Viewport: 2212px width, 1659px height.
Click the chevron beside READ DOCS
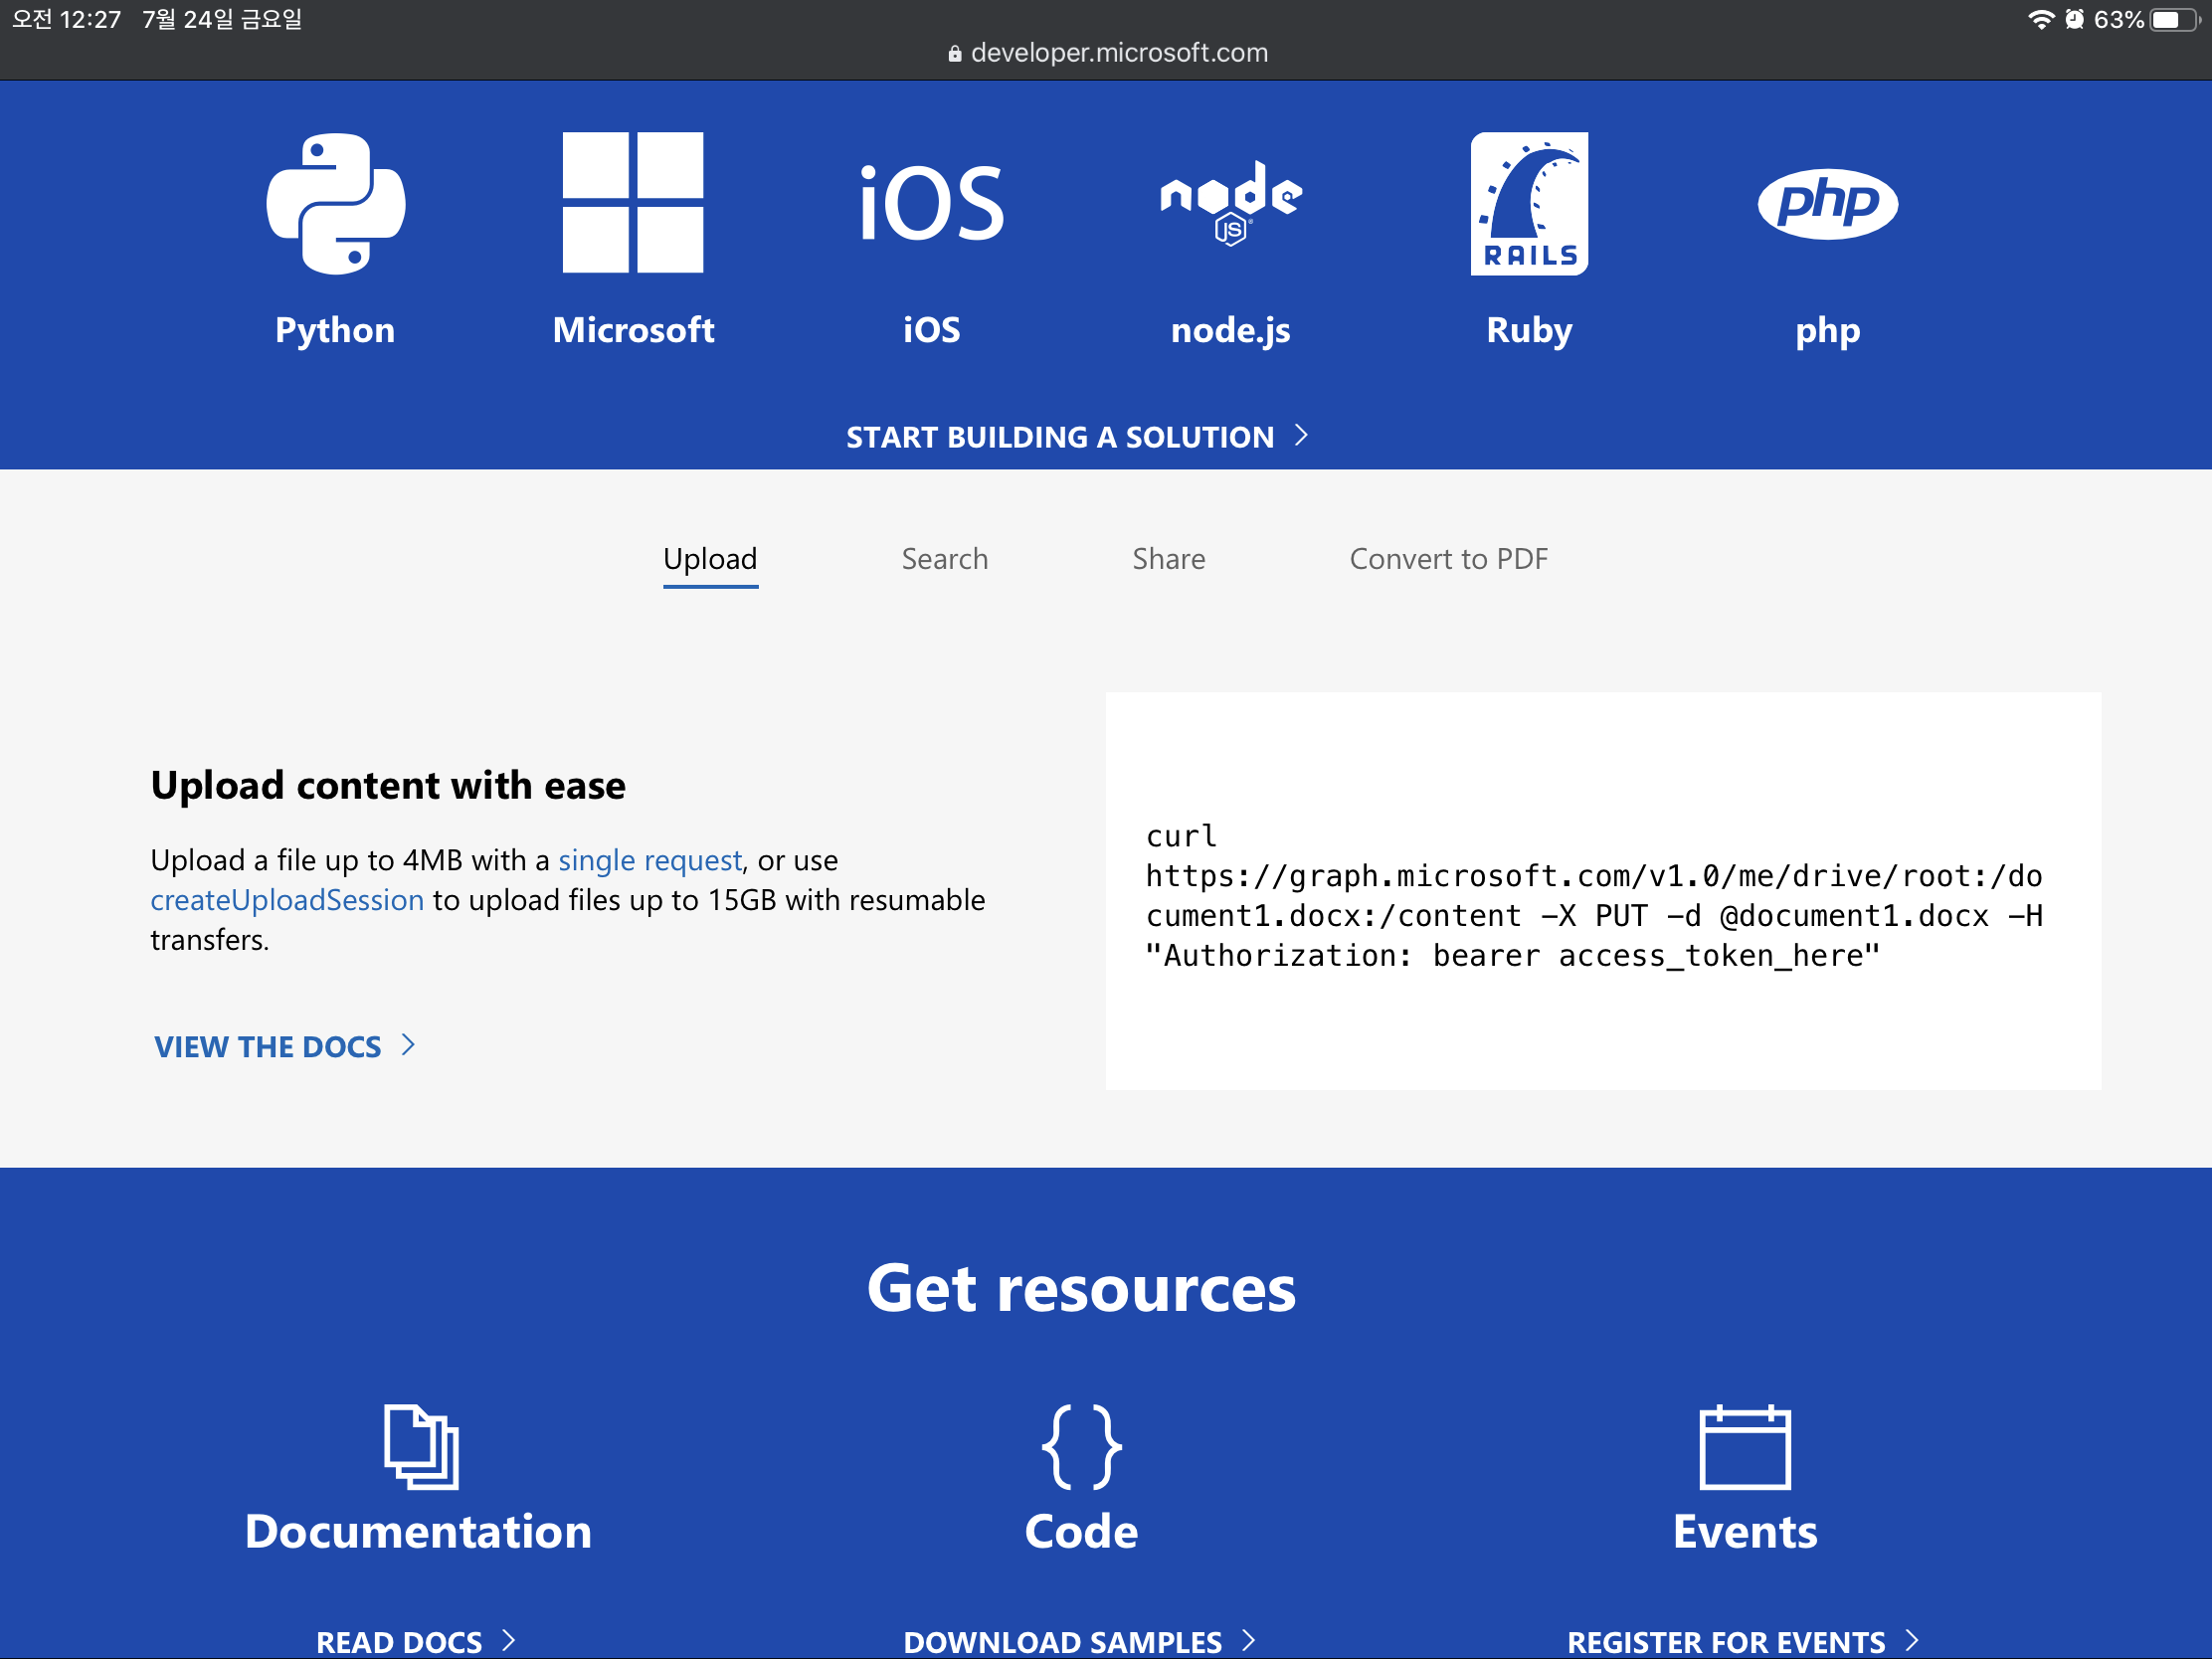(x=508, y=1640)
